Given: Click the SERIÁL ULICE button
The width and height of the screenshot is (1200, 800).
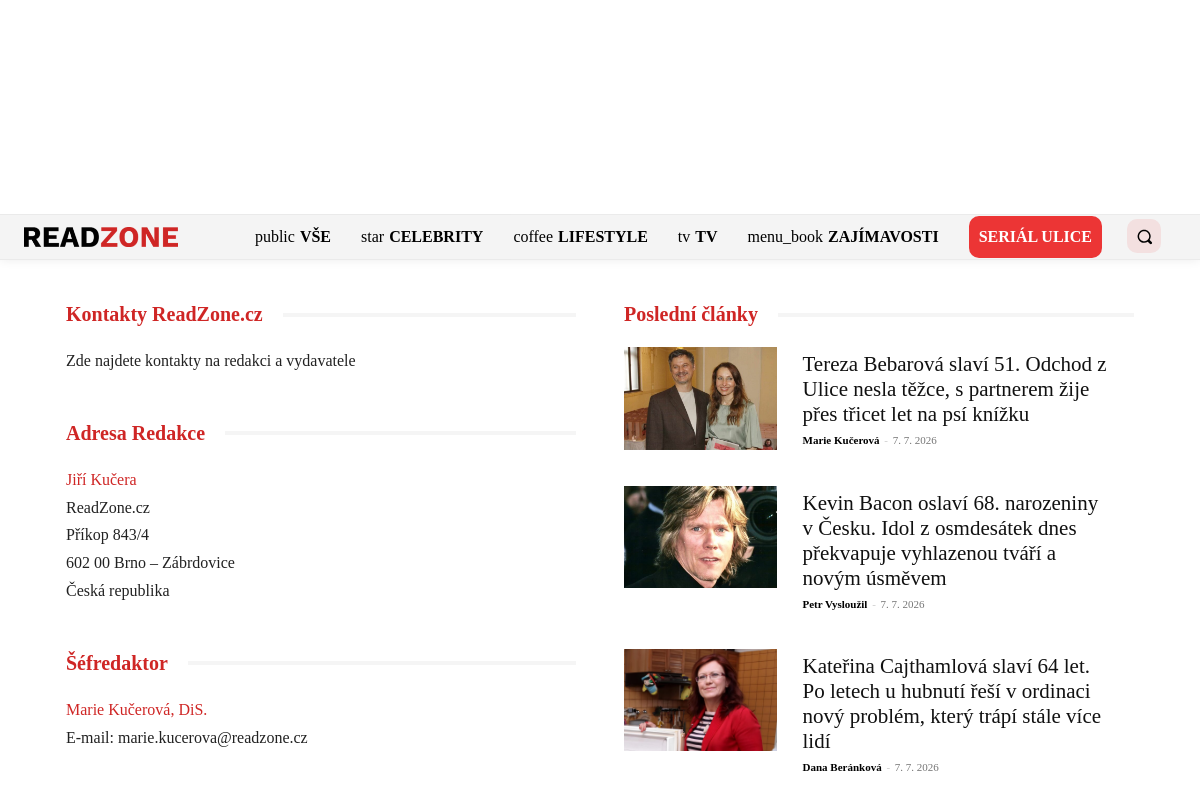Looking at the screenshot, I should (x=1035, y=237).
